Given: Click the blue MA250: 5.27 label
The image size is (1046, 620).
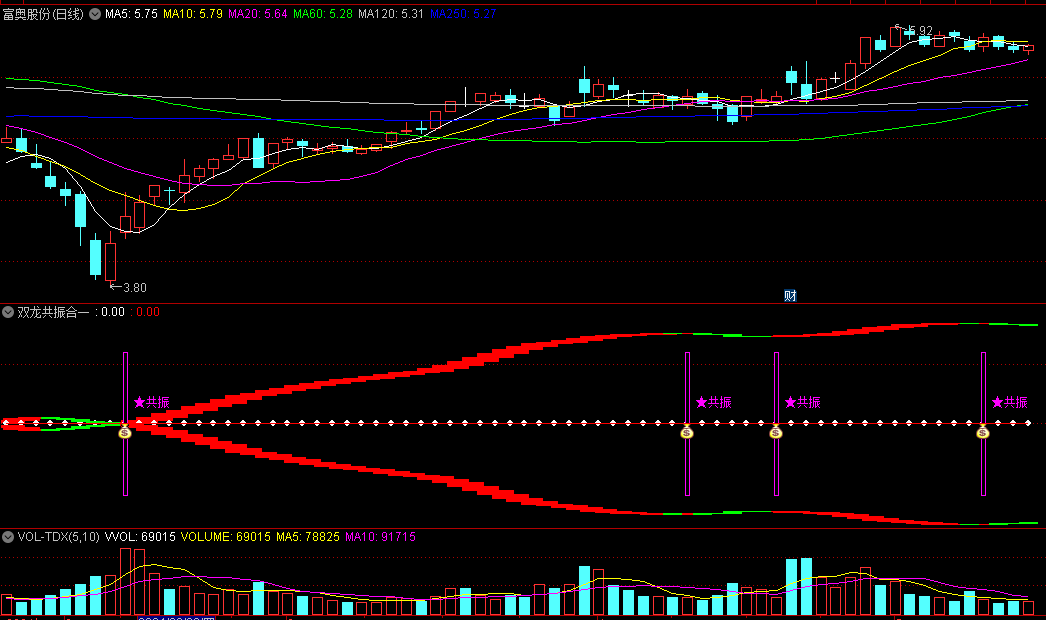Looking at the screenshot, I should pyautogui.click(x=463, y=14).
